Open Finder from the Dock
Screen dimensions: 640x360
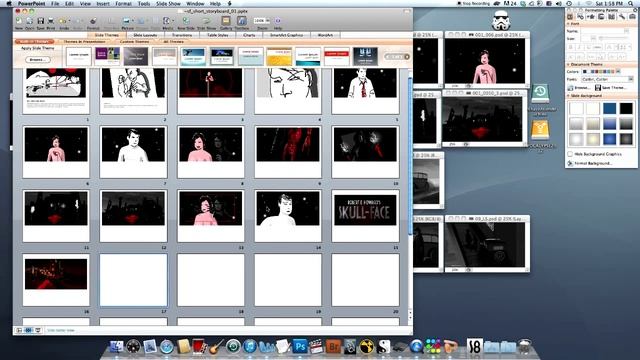tap(117, 347)
